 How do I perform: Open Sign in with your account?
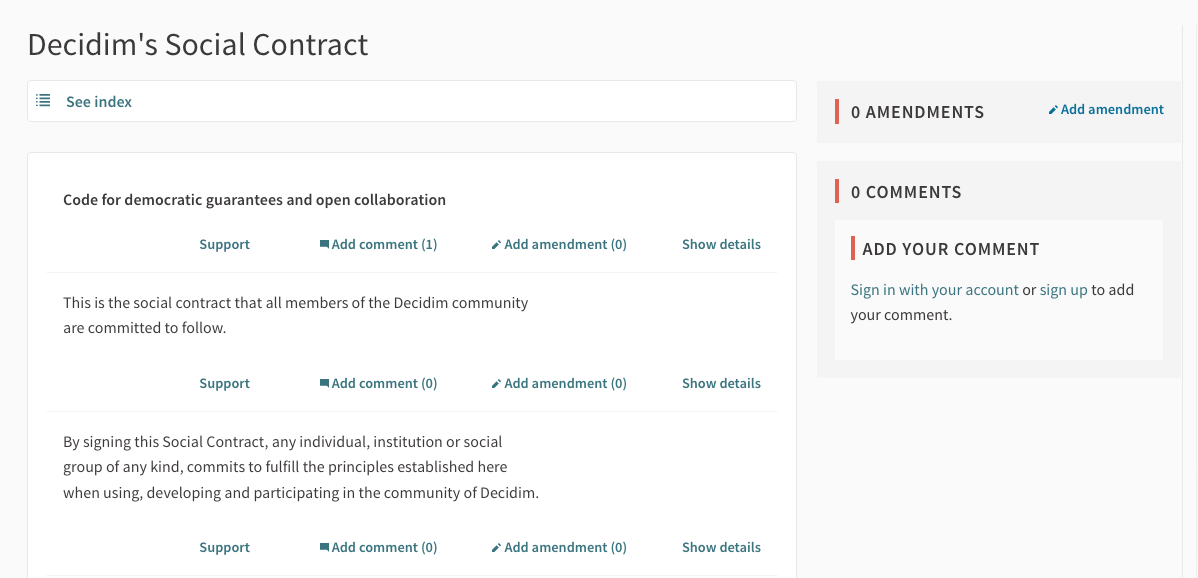point(934,289)
